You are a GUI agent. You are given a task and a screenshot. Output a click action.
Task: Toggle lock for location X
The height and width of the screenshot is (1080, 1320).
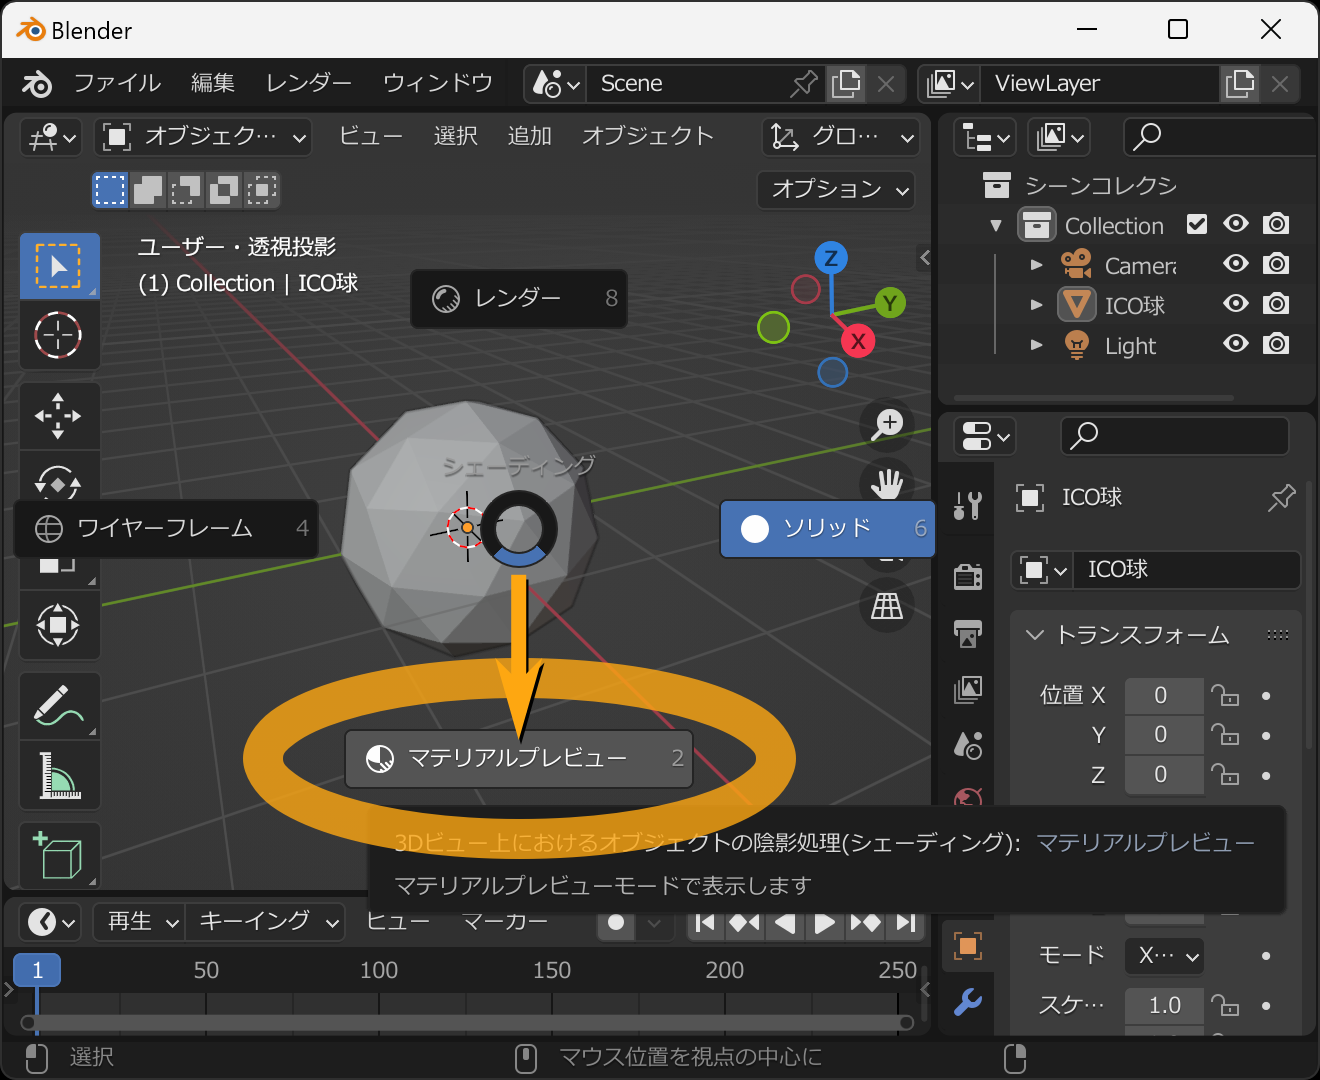[1224, 695]
